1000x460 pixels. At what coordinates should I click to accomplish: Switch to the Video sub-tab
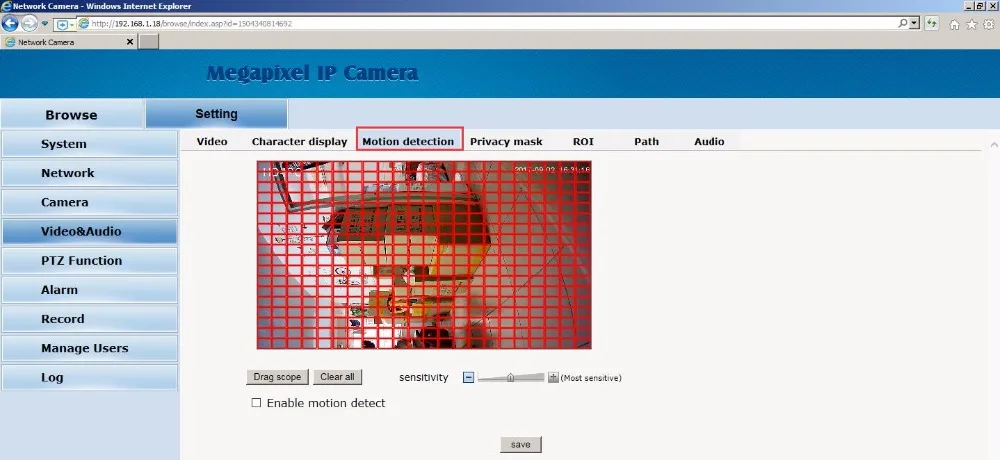click(212, 142)
